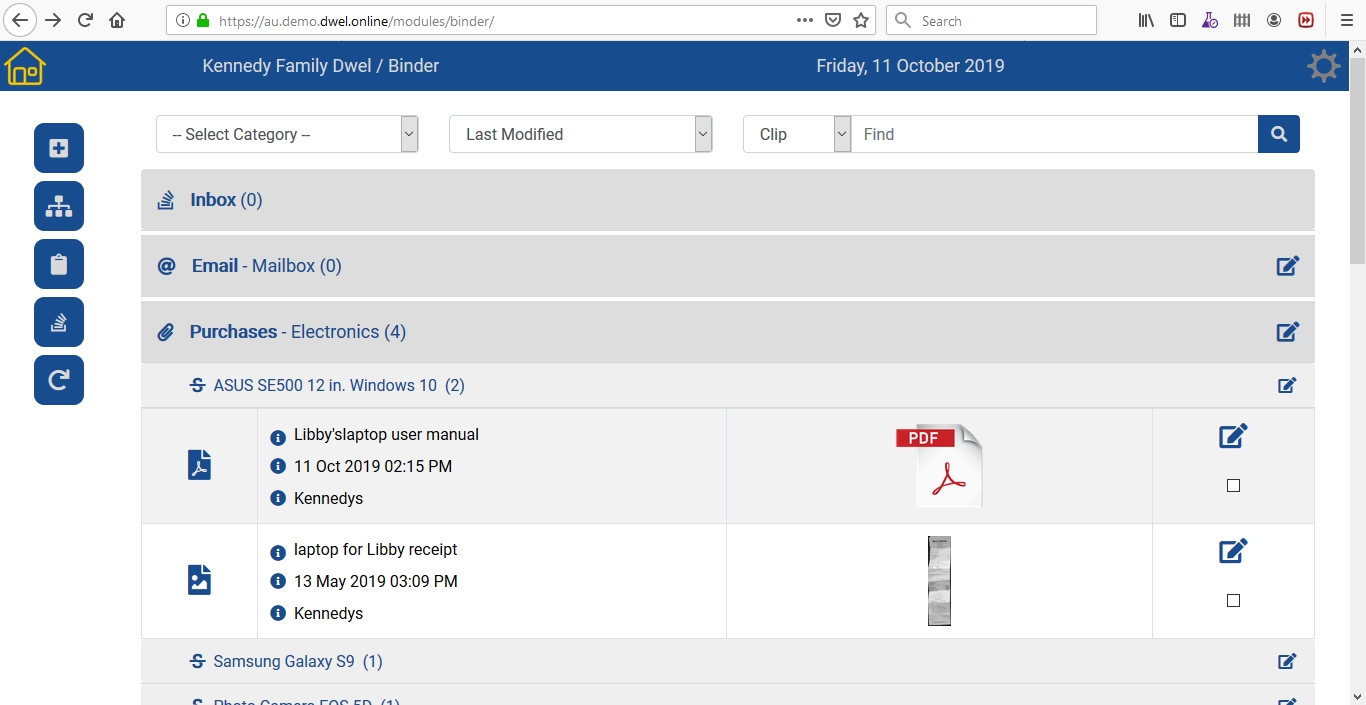
Task: Click the info icon beside 13 May 2019 03:09 PM
Action: pos(278,582)
